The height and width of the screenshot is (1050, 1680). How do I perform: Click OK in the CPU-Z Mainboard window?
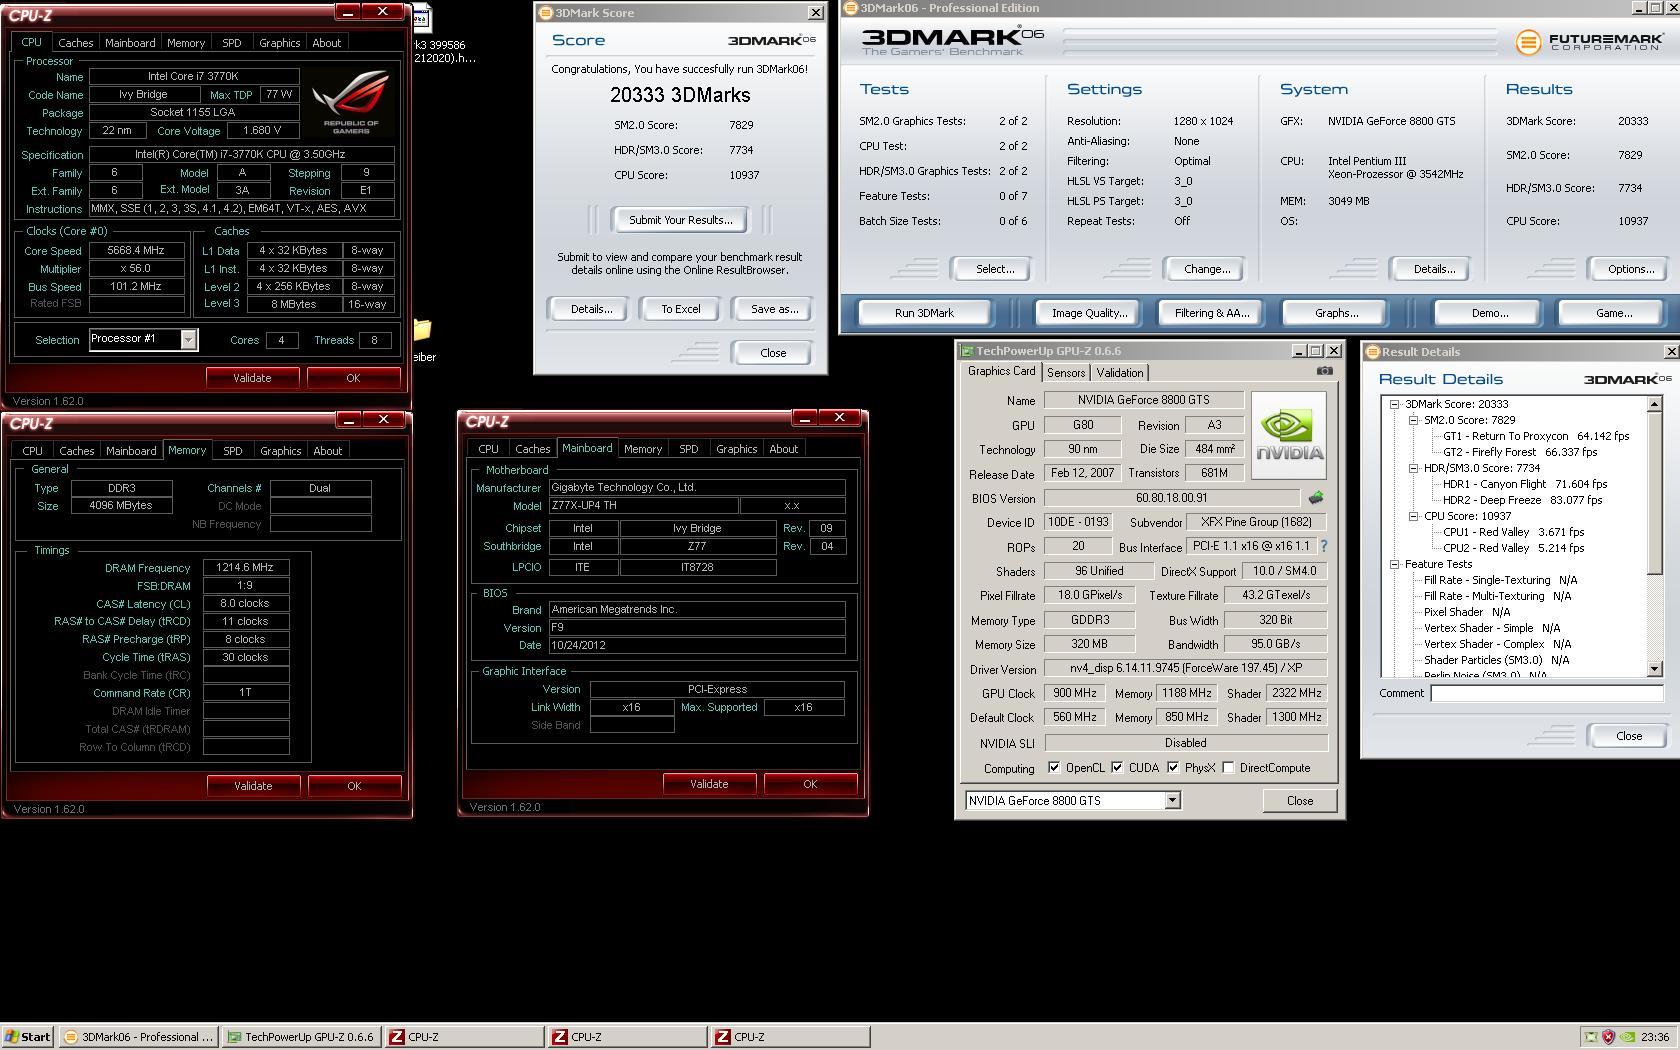coord(810,784)
